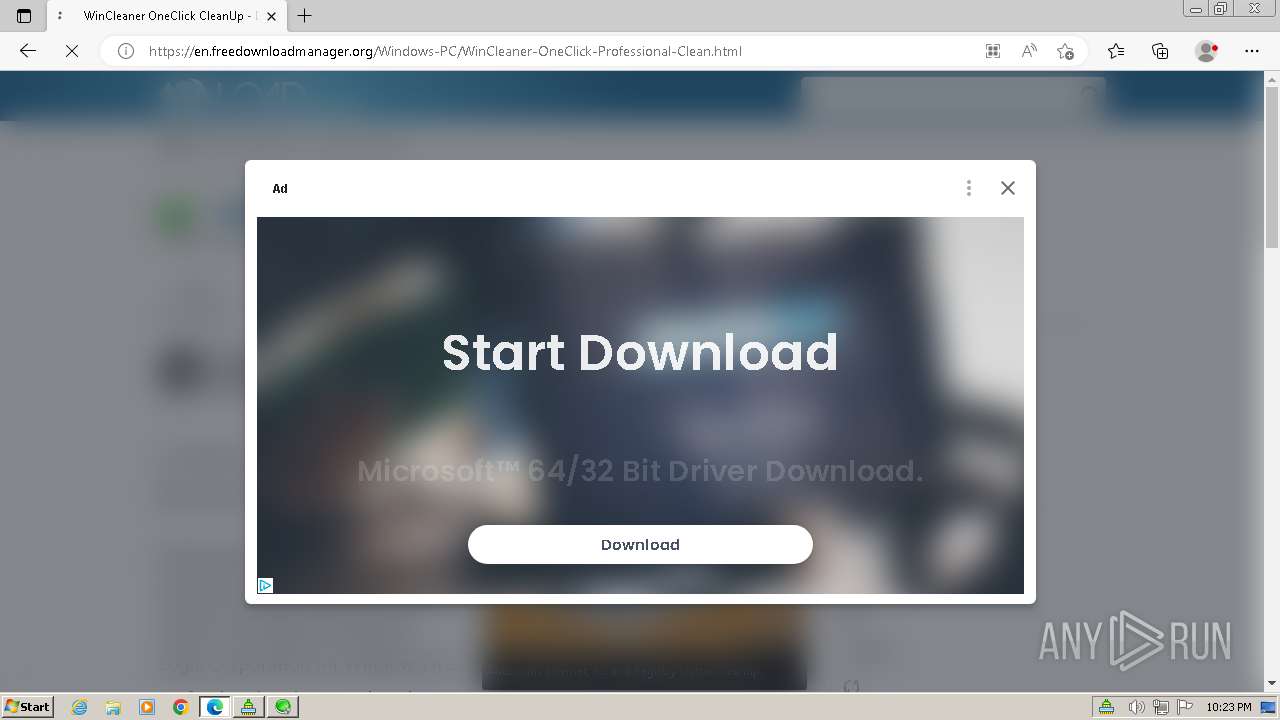Switch to Microsoft Edge taskbar button
Viewport: 1280px width, 720px height.
click(x=214, y=707)
